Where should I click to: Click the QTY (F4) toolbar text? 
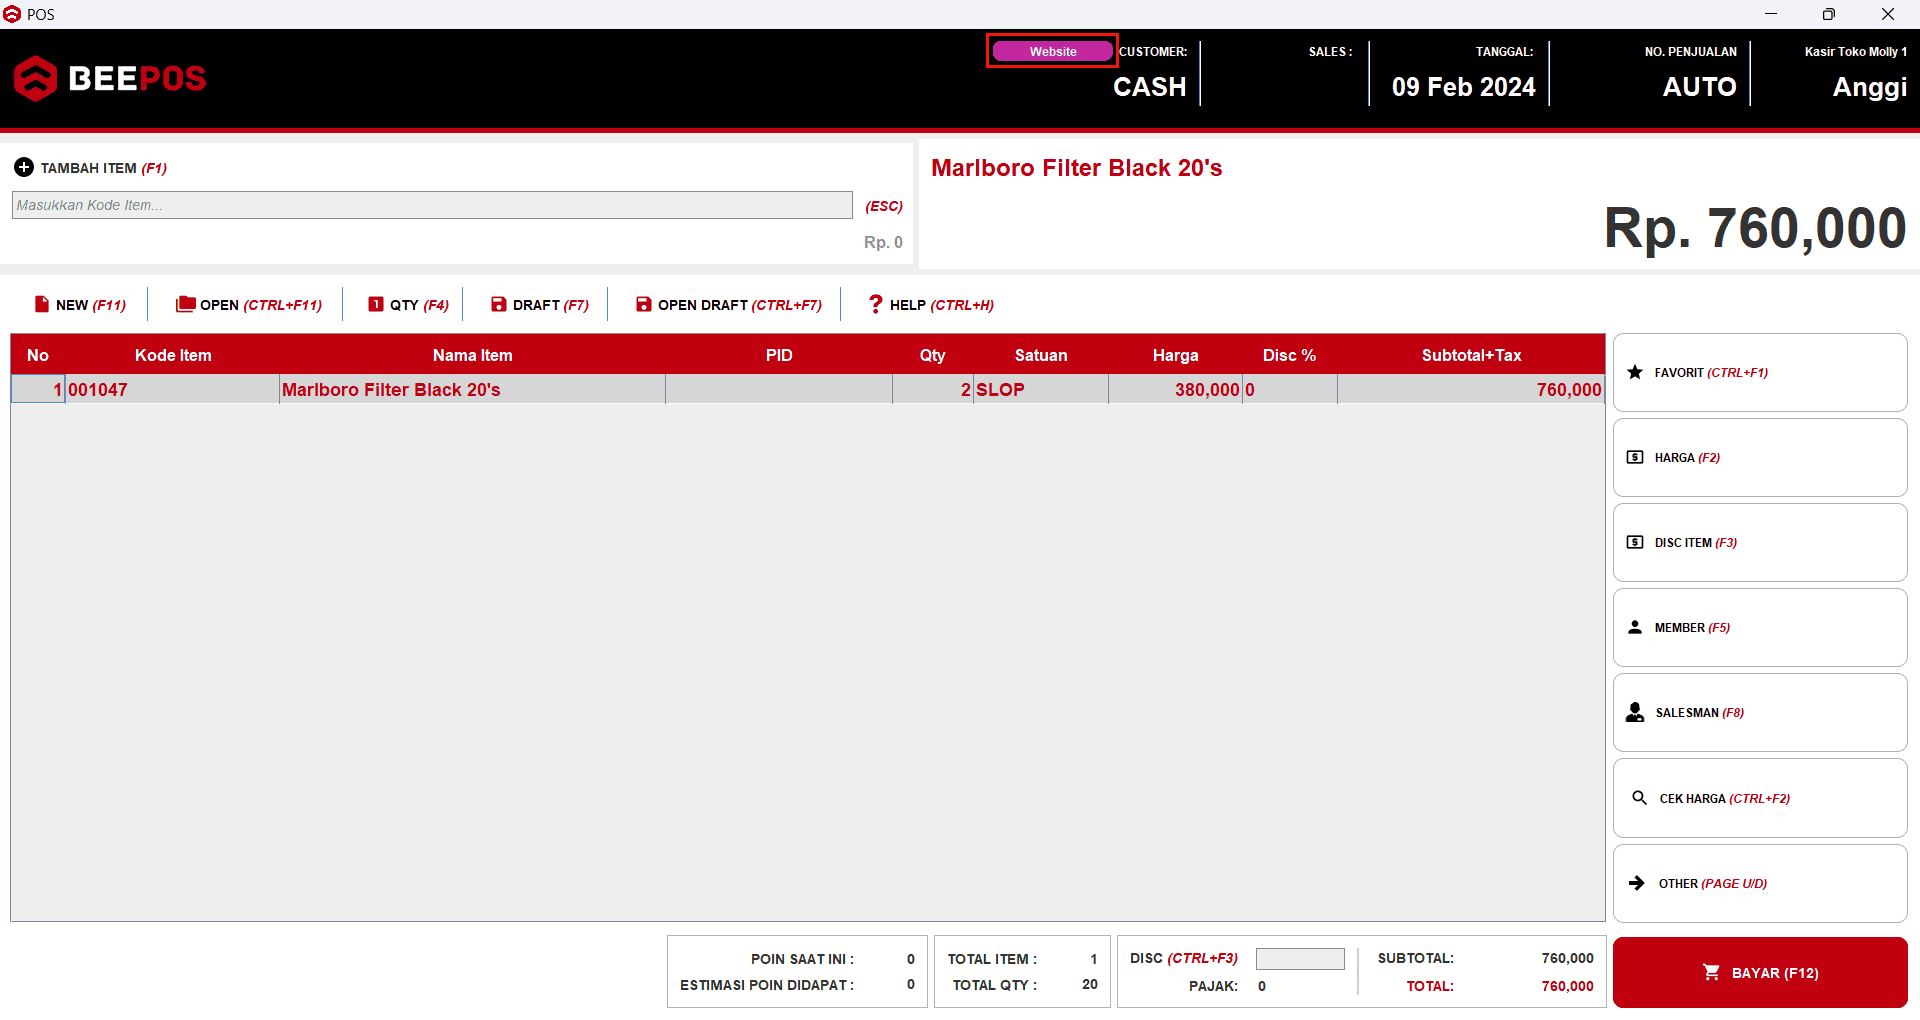[x=419, y=305]
